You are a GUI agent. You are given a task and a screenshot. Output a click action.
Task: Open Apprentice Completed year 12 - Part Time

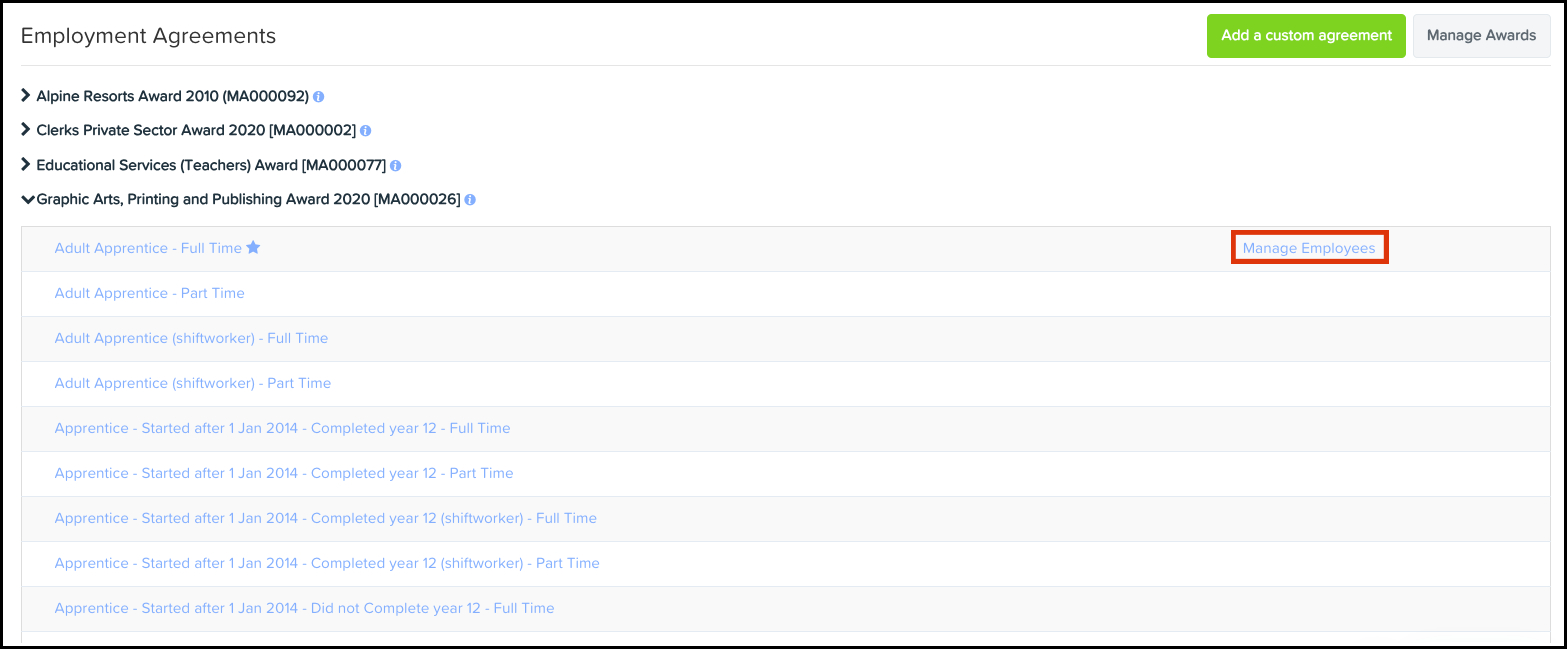[x=283, y=473]
